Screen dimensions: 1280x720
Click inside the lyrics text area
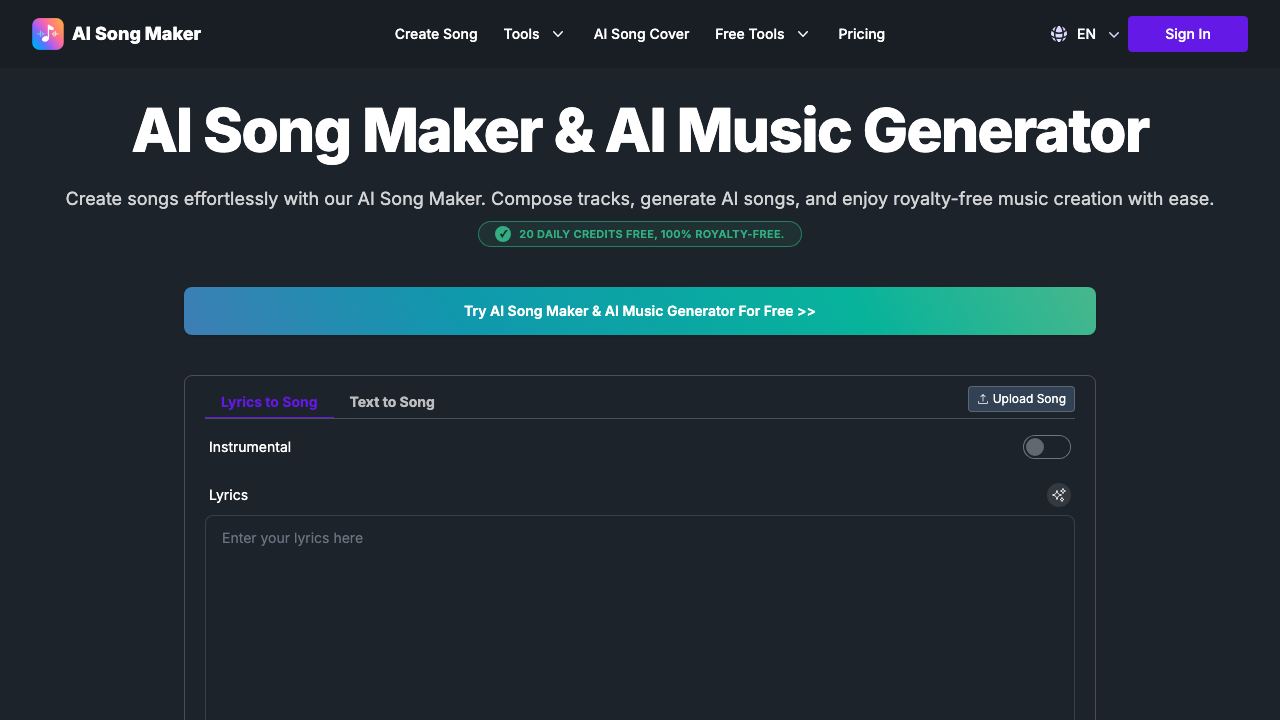pos(640,618)
